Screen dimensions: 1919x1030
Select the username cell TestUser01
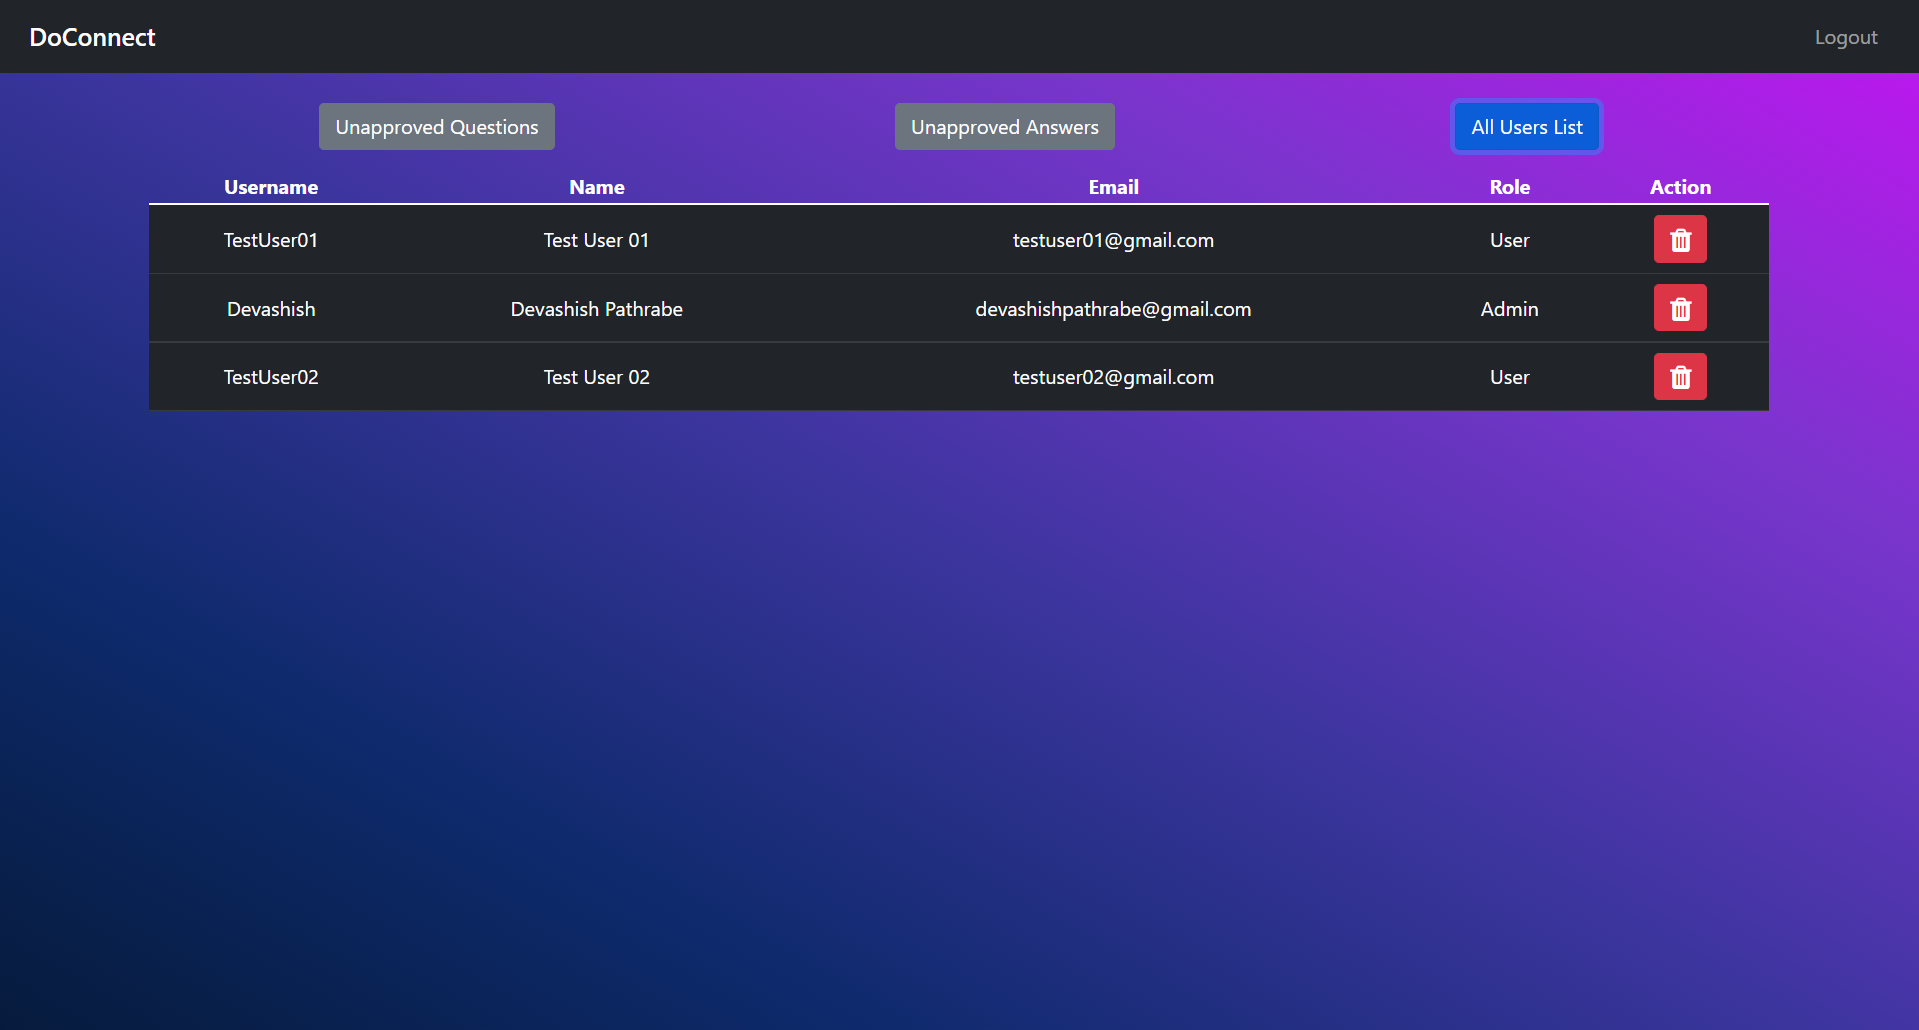[271, 240]
